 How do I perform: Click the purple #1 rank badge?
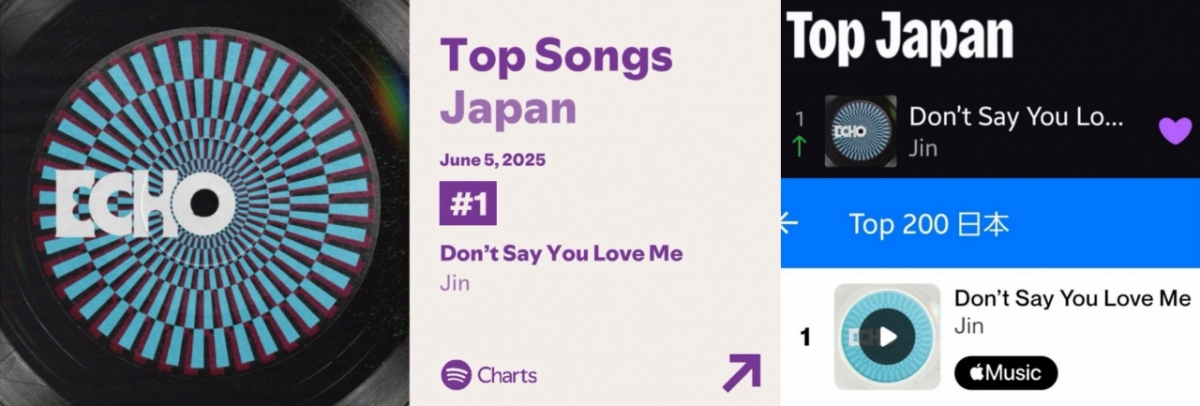click(x=467, y=204)
